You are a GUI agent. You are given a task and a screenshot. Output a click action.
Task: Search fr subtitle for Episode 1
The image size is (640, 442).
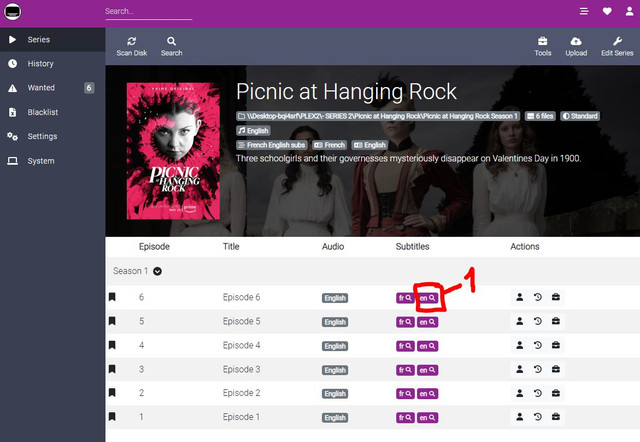tap(405, 418)
